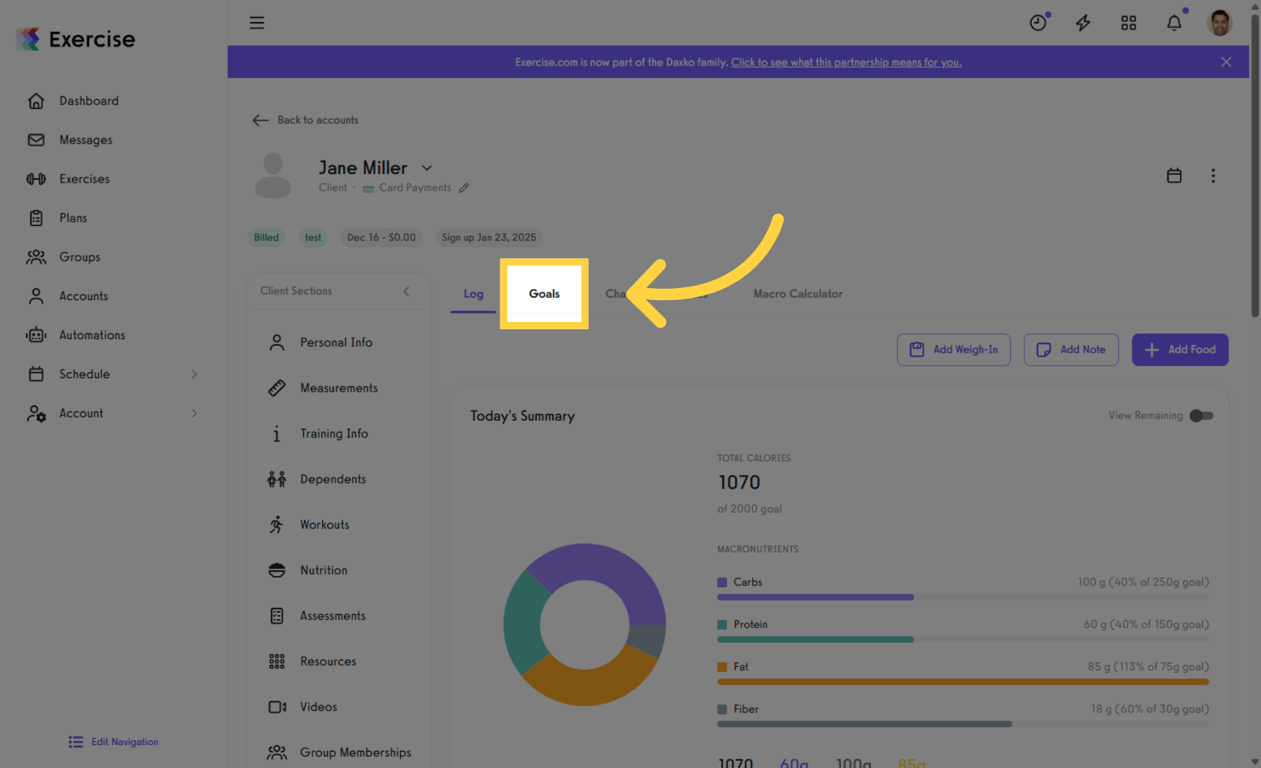Open the Groups section
This screenshot has height=768, width=1261.
point(79,256)
